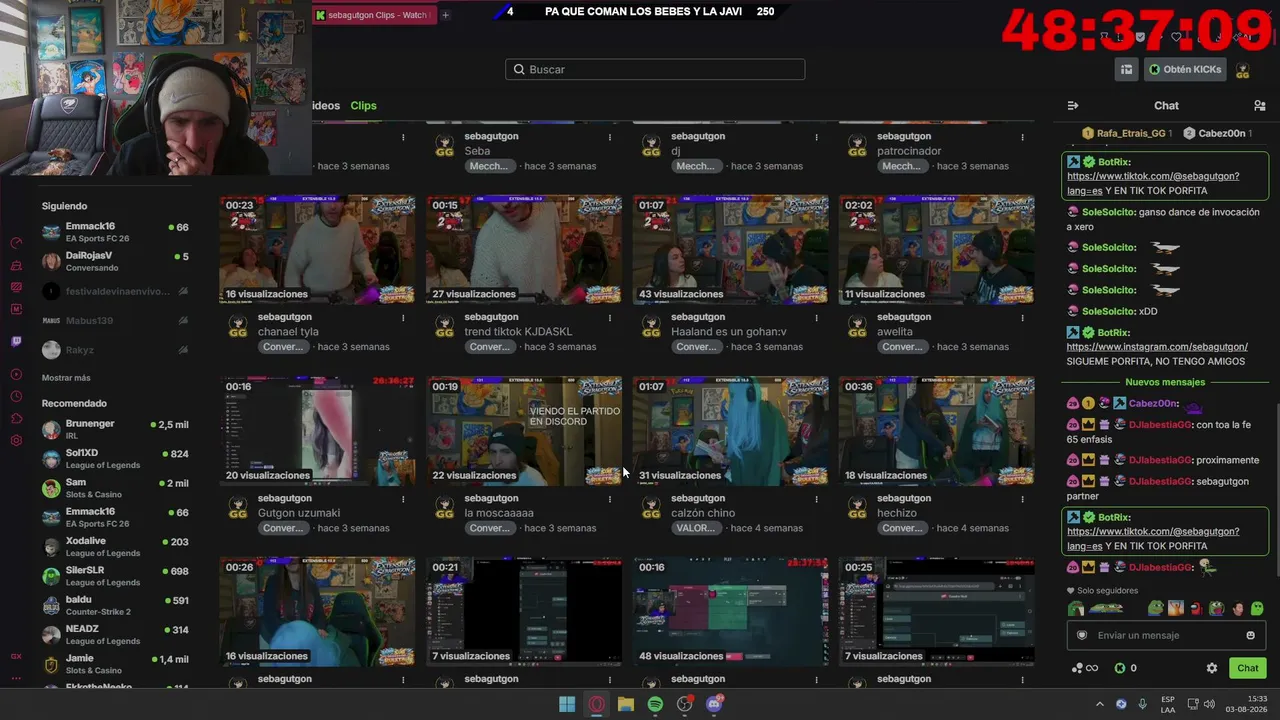Open channel points infinity icon
This screenshot has height=720, width=1280.
tap(1085, 668)
